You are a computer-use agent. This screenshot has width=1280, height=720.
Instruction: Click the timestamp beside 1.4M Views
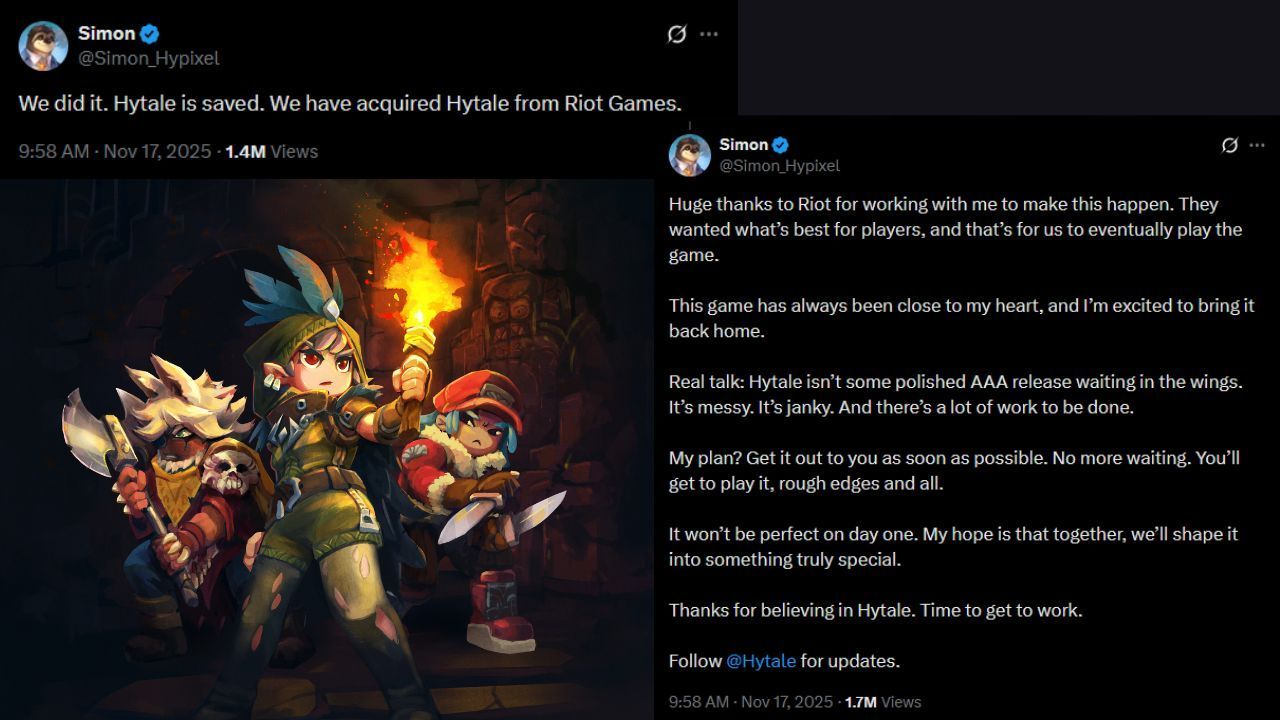[x=115, y=152]
